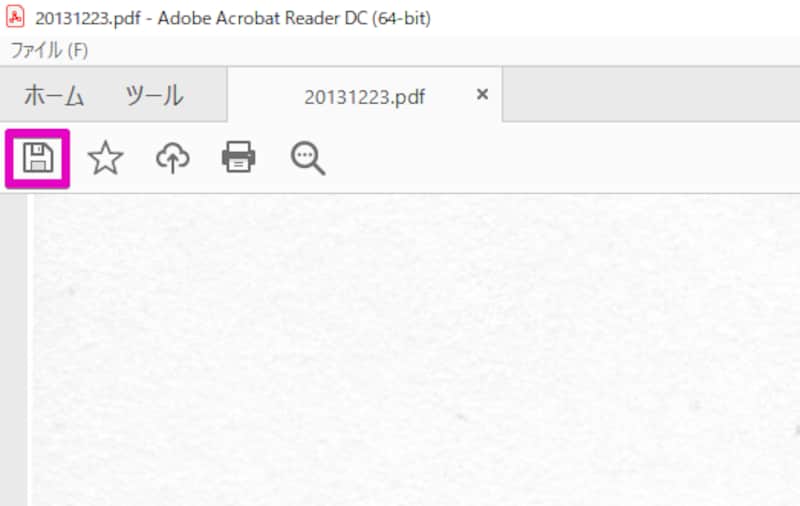
Task: Print the document using the printer icon
Action: click(239, 157)
